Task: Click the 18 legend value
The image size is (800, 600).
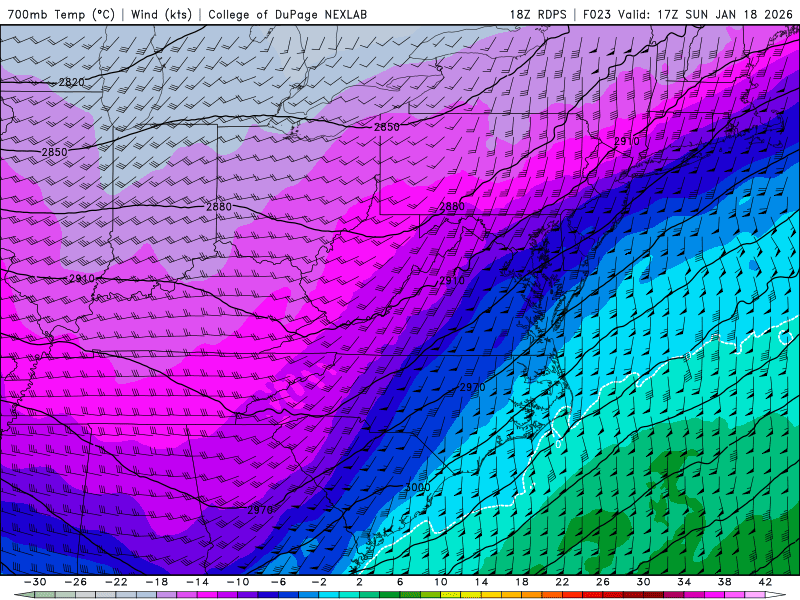Action: point(521,582)
